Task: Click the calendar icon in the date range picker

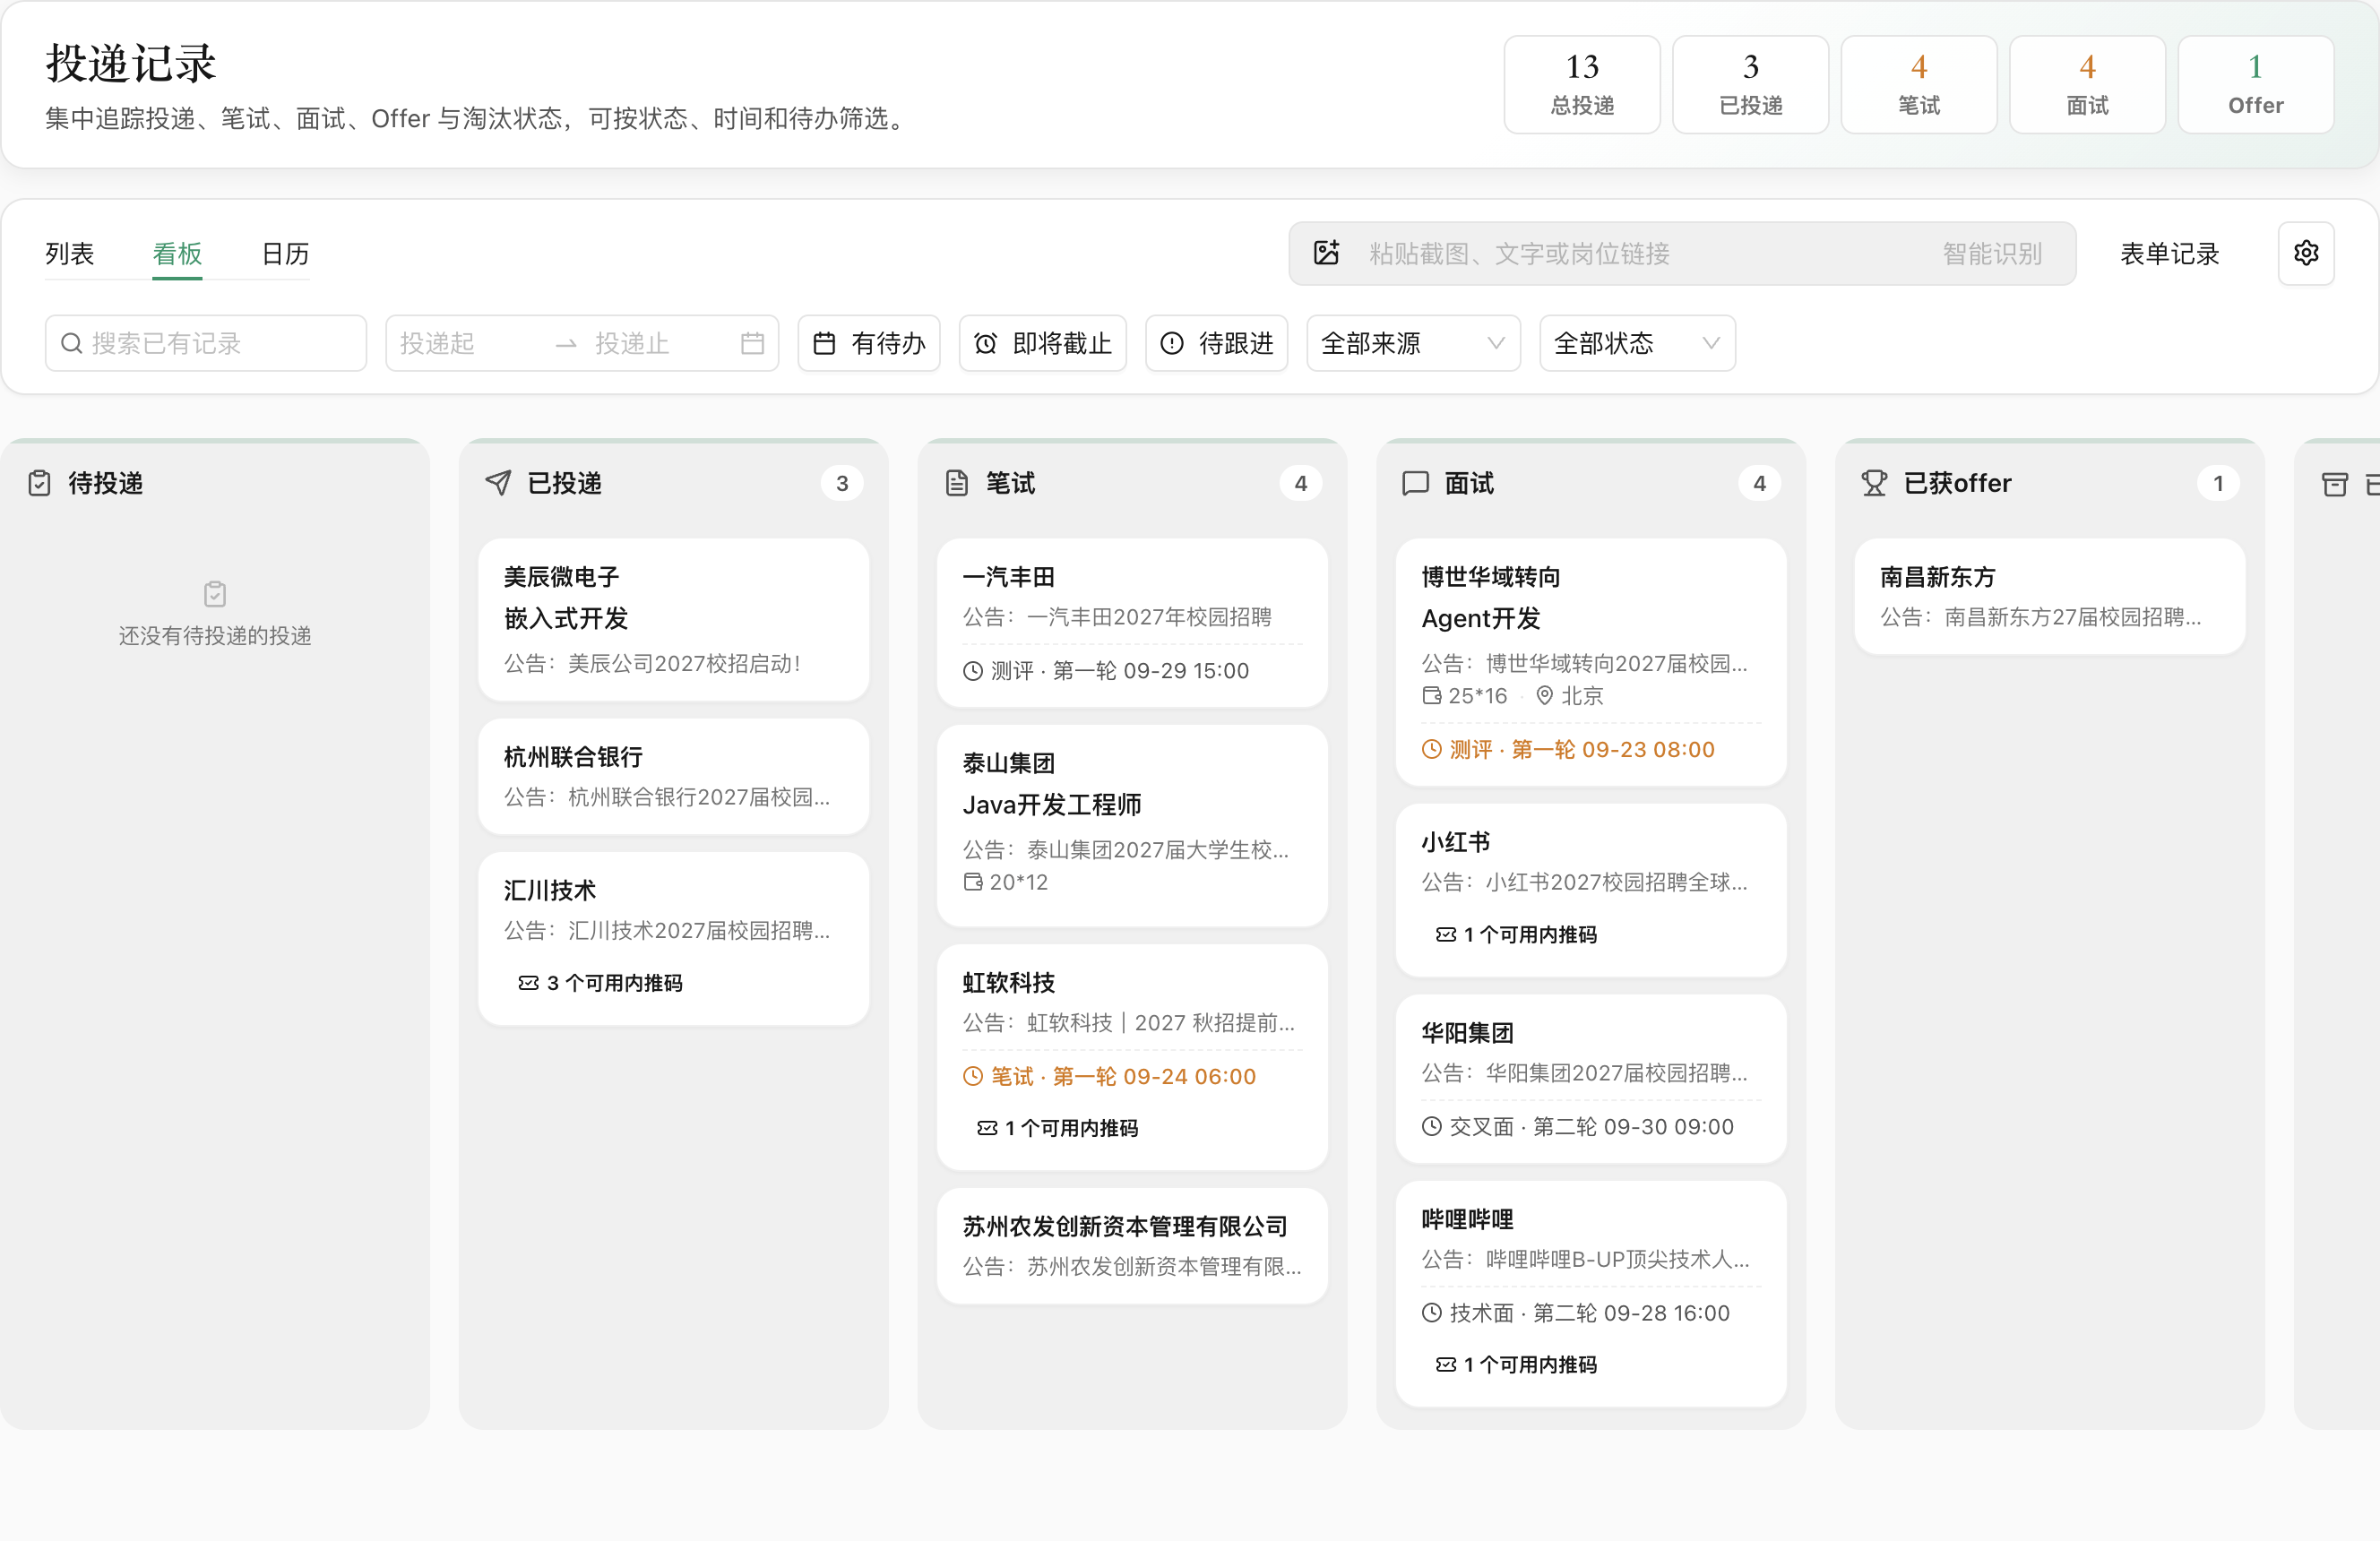Action: pos(752,343)
